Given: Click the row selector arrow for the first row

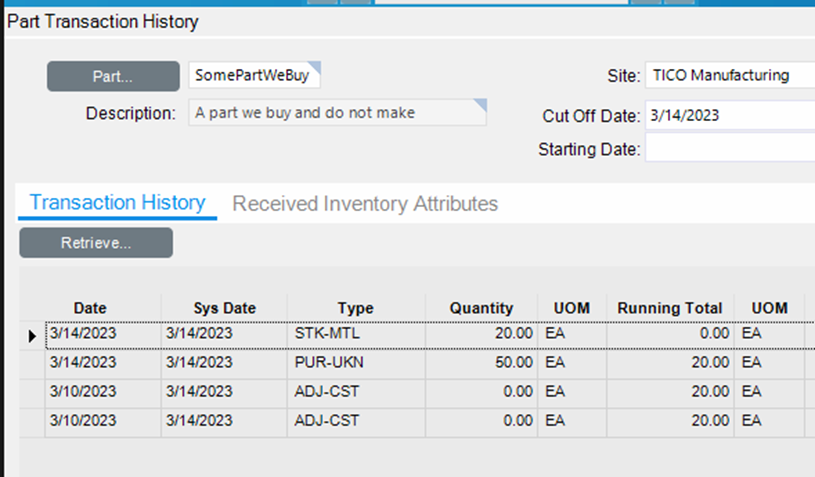Looking at the screenshot, I should coord(32,335).
